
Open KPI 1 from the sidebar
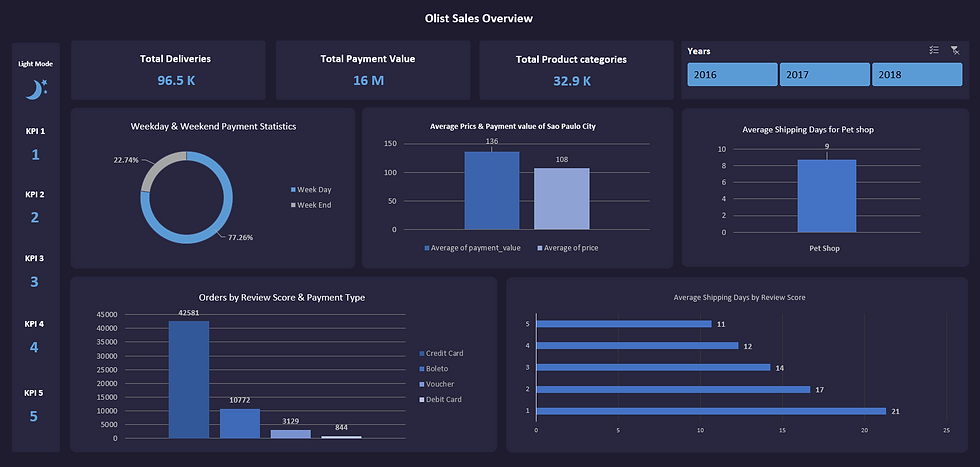tap(35, 154)
